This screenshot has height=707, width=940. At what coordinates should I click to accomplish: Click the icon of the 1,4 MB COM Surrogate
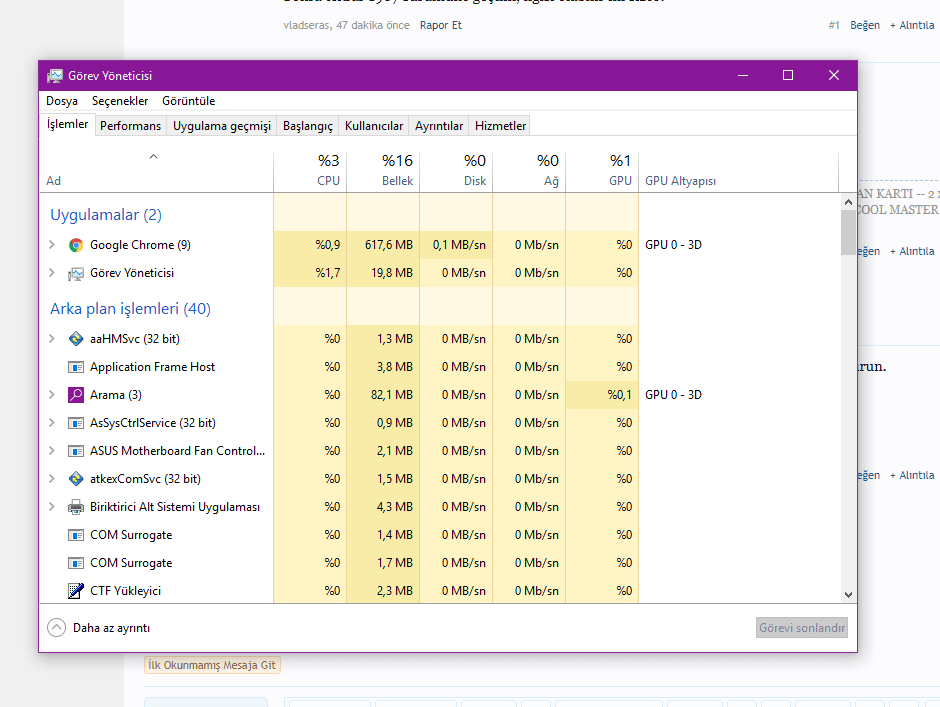pos(76,535)
